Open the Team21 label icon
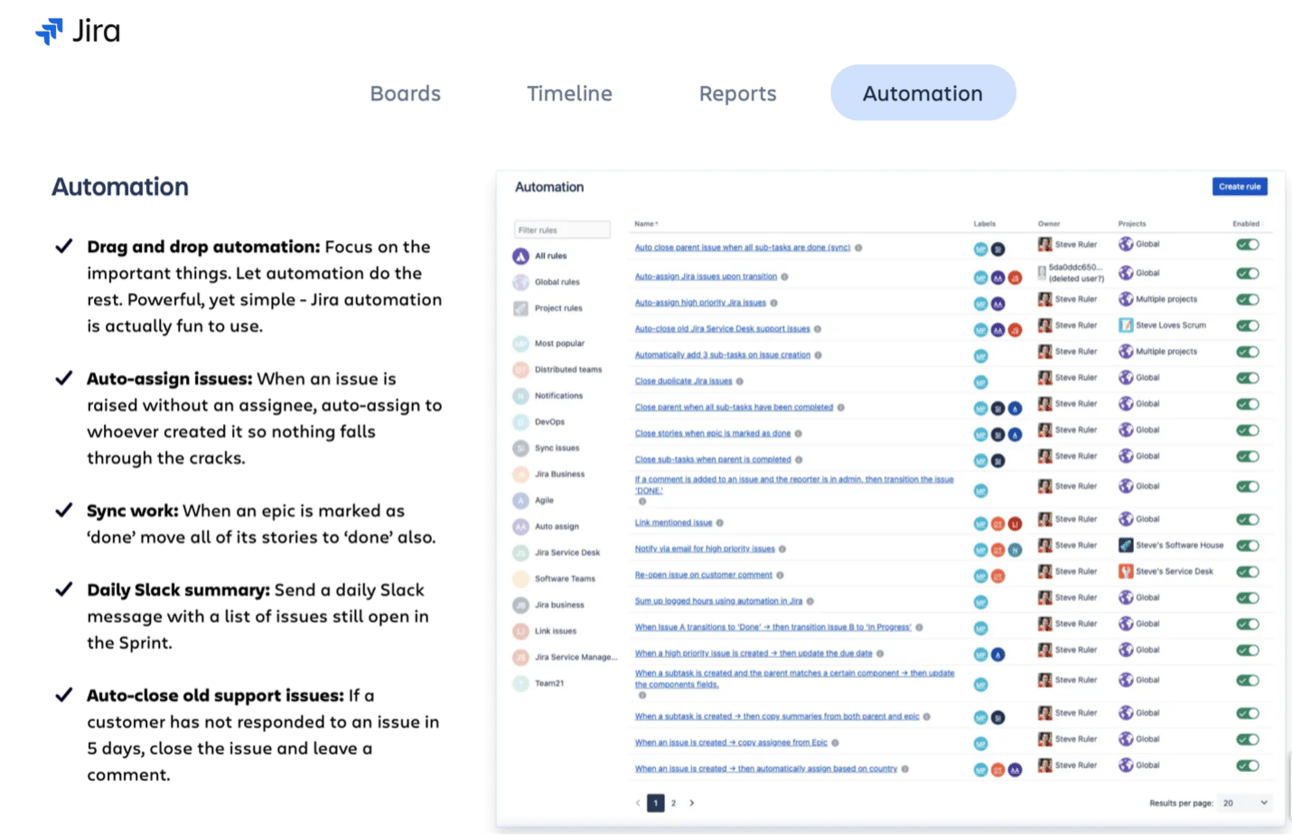 point(521,683)
